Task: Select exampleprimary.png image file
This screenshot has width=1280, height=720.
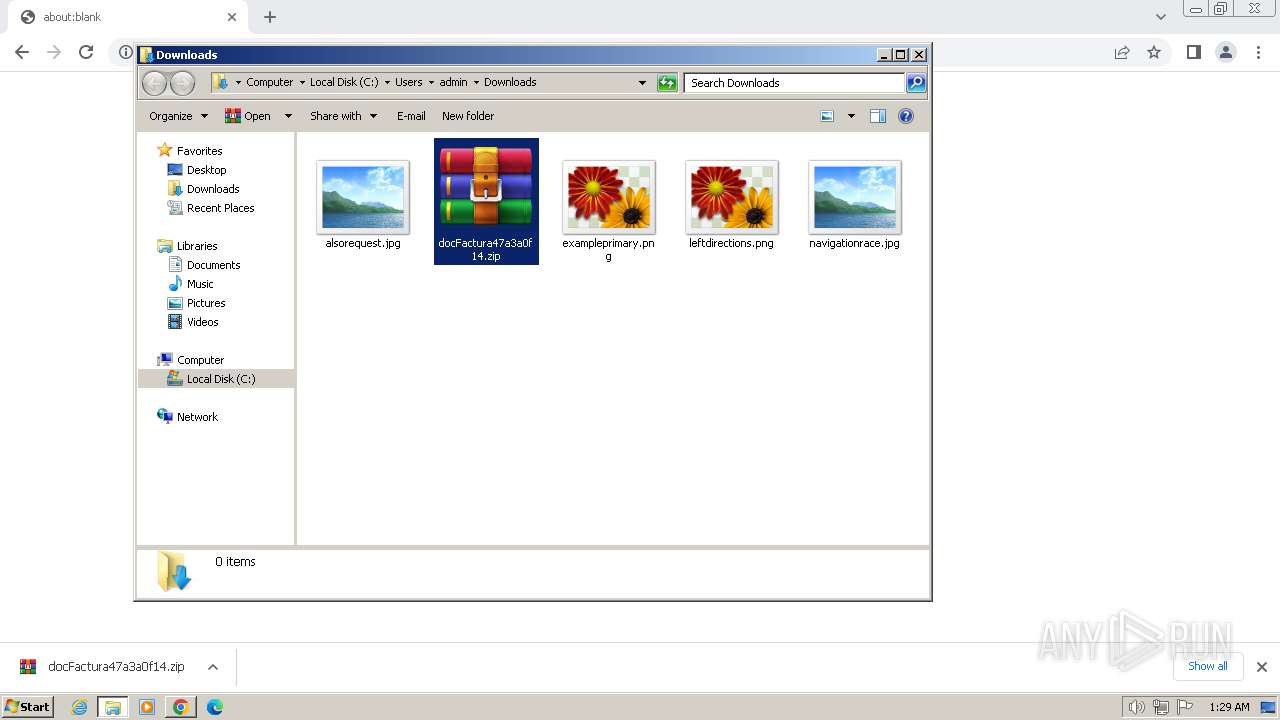Action: click(x=608, y=211)
